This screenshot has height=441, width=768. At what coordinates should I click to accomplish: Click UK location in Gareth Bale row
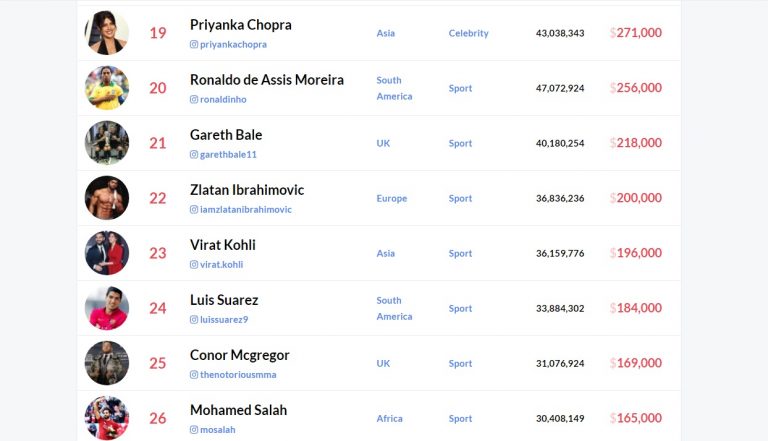coord(383,143)
